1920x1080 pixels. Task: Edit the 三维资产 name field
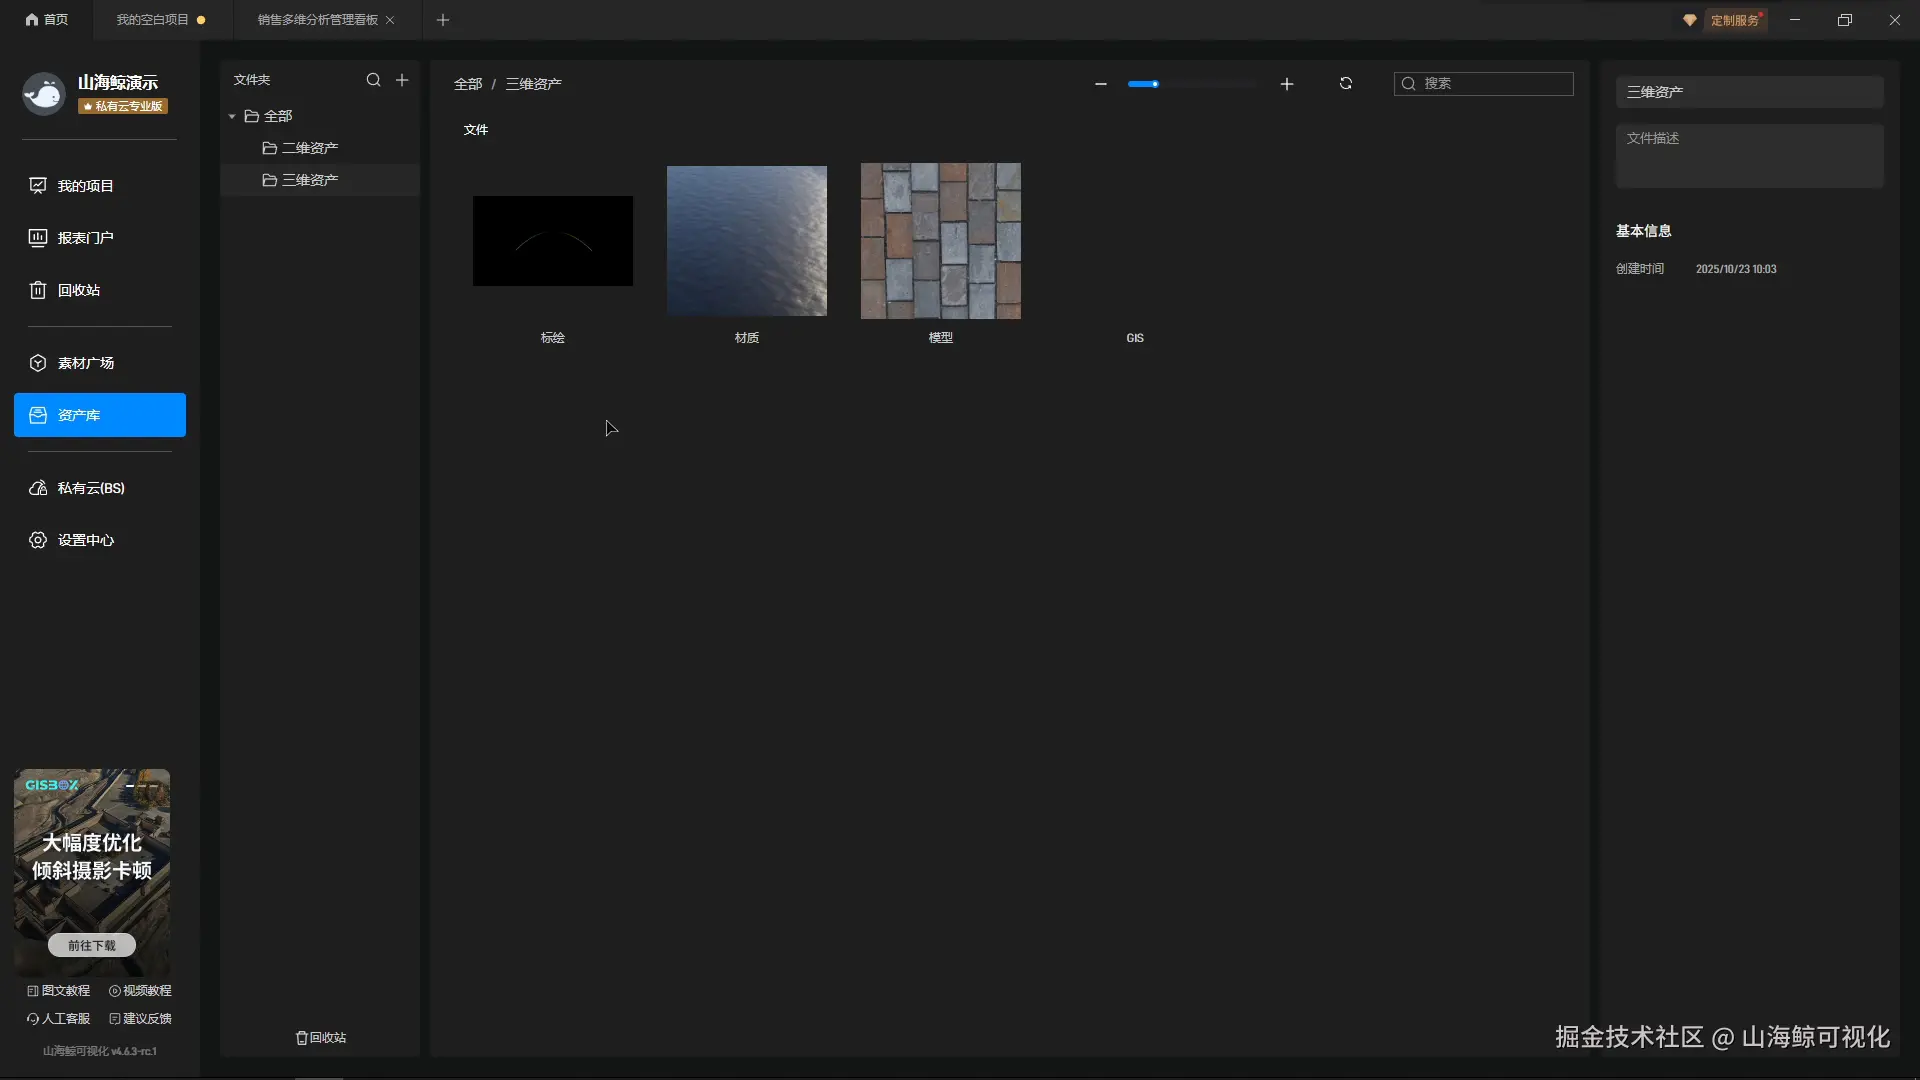pos(1750,92)
